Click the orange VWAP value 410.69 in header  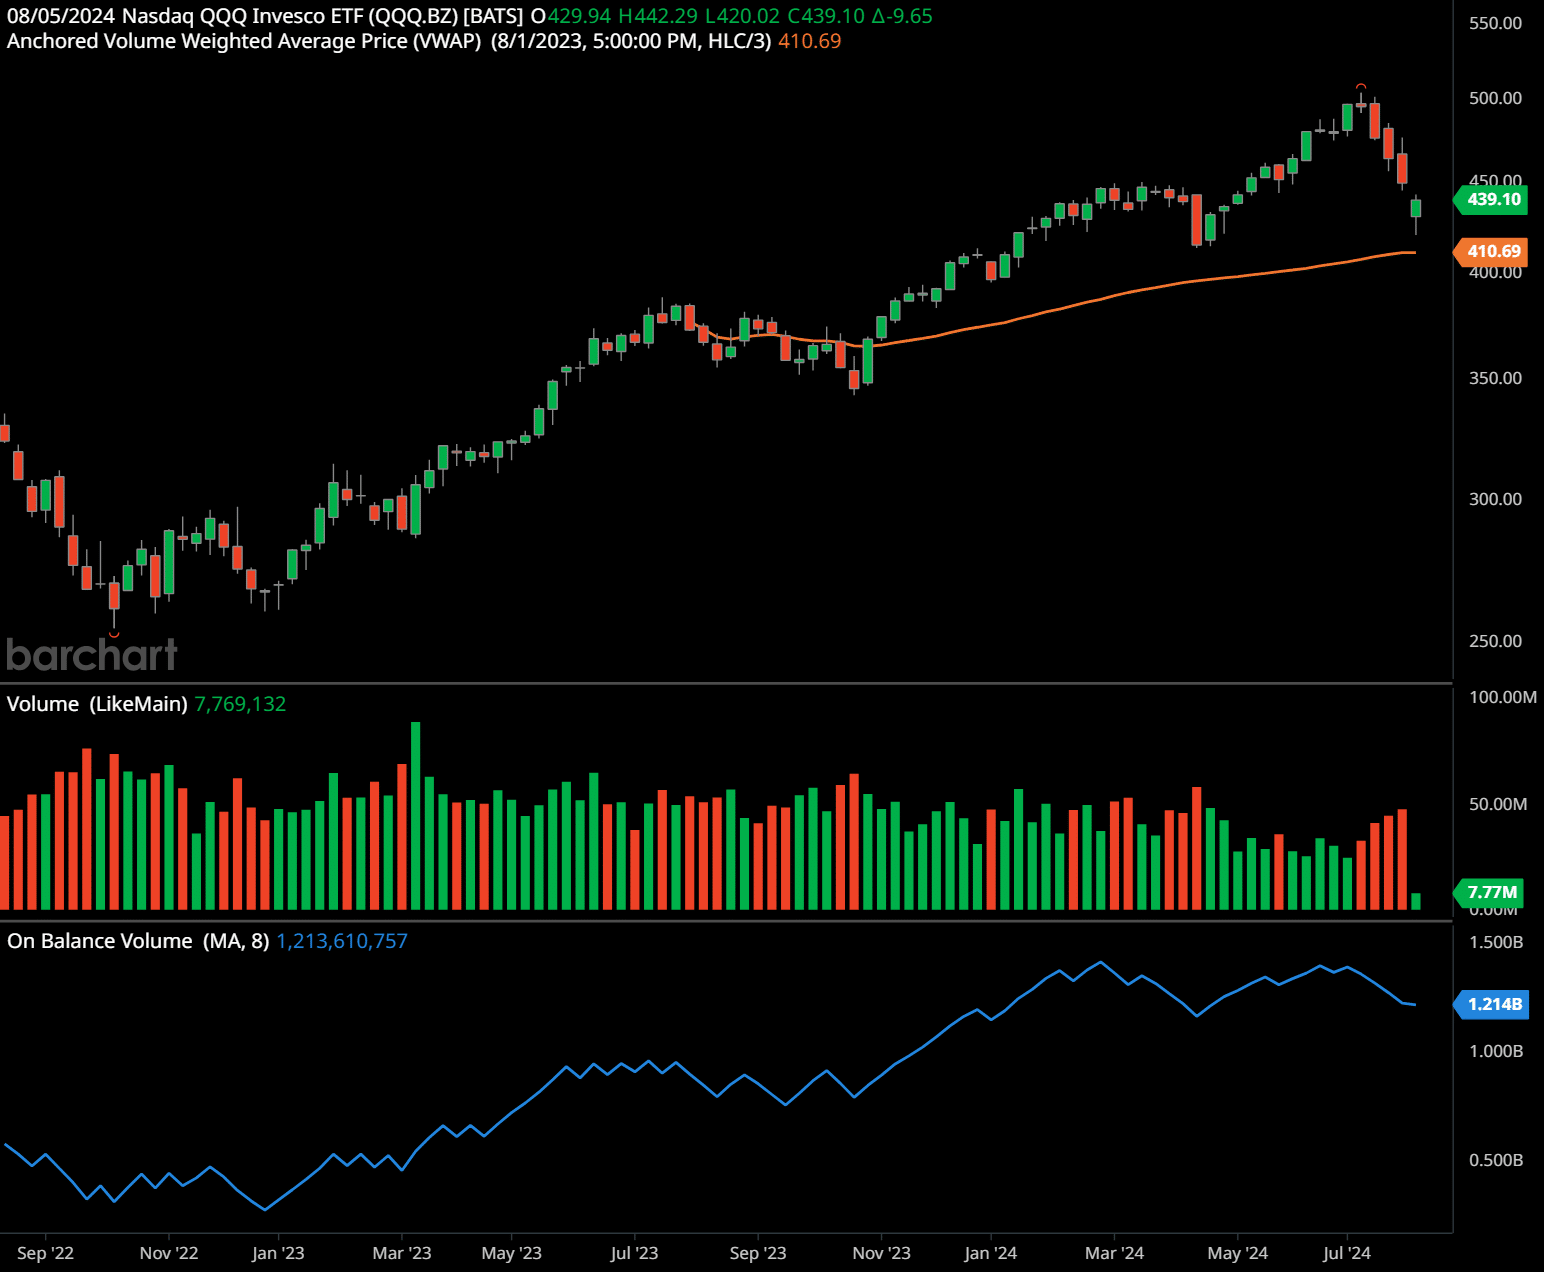(x=809, y=41)
